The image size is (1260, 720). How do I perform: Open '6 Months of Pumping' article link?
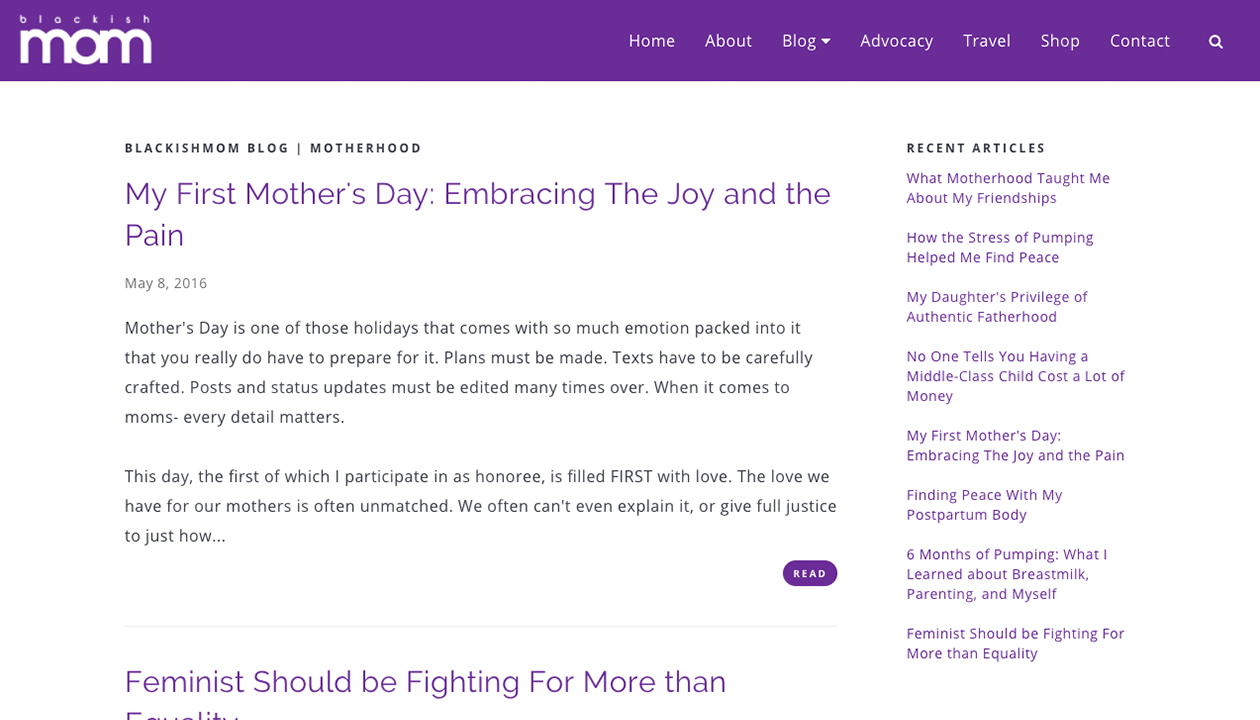click(1007, 574)
